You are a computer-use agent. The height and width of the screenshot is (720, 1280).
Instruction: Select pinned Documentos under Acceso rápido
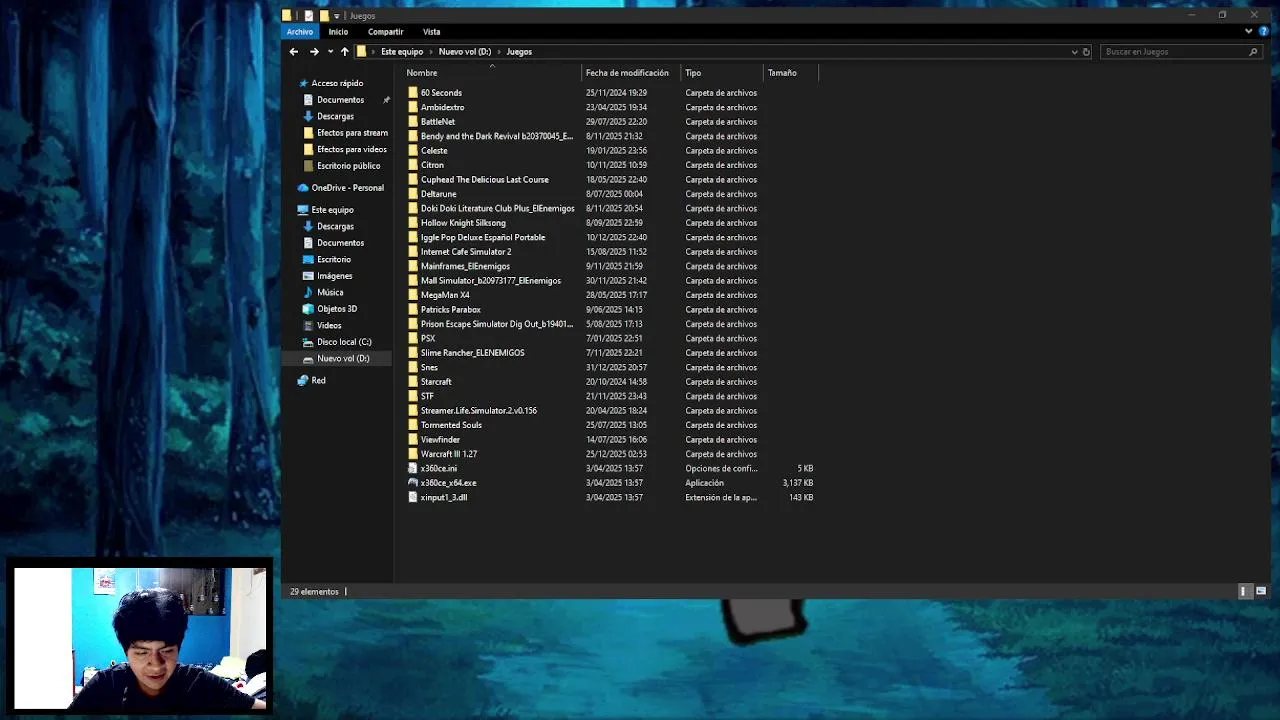(x=340, y=100)
